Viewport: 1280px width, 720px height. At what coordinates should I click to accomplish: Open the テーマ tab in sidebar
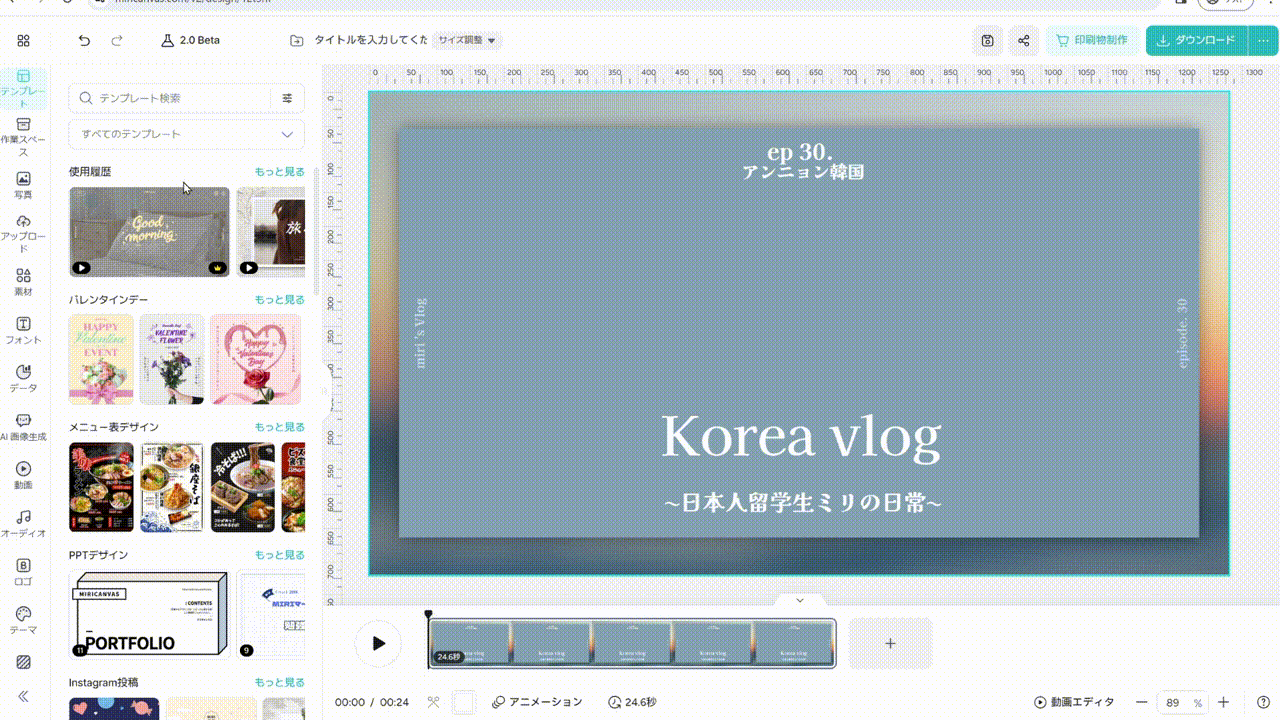[x=23, y=620]
